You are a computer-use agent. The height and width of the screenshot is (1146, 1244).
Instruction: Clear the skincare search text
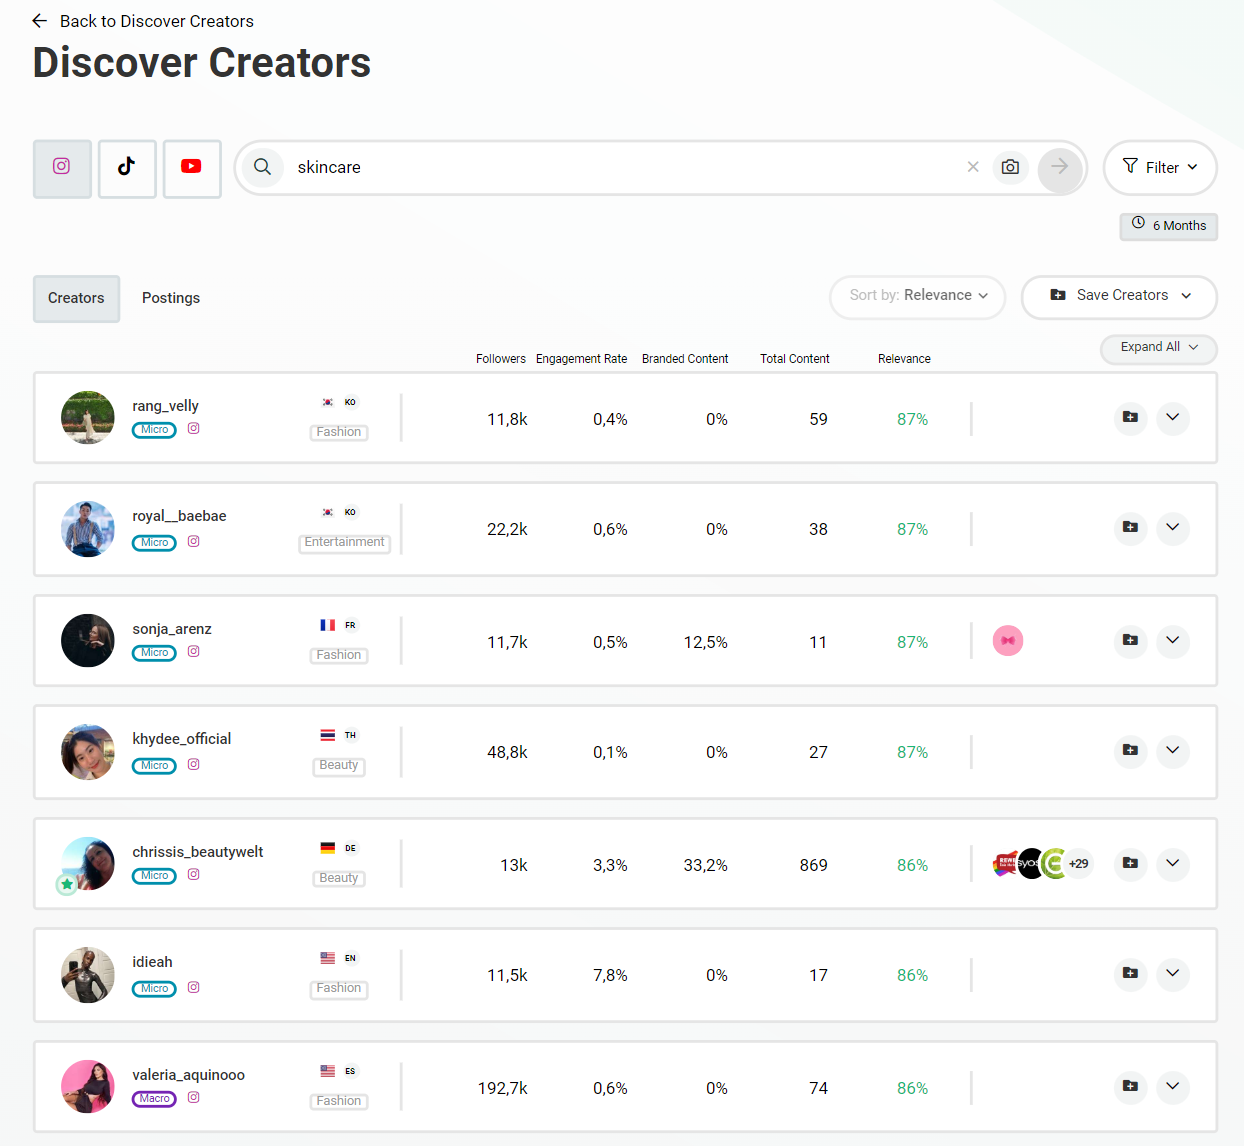click(x=973, y=167)
